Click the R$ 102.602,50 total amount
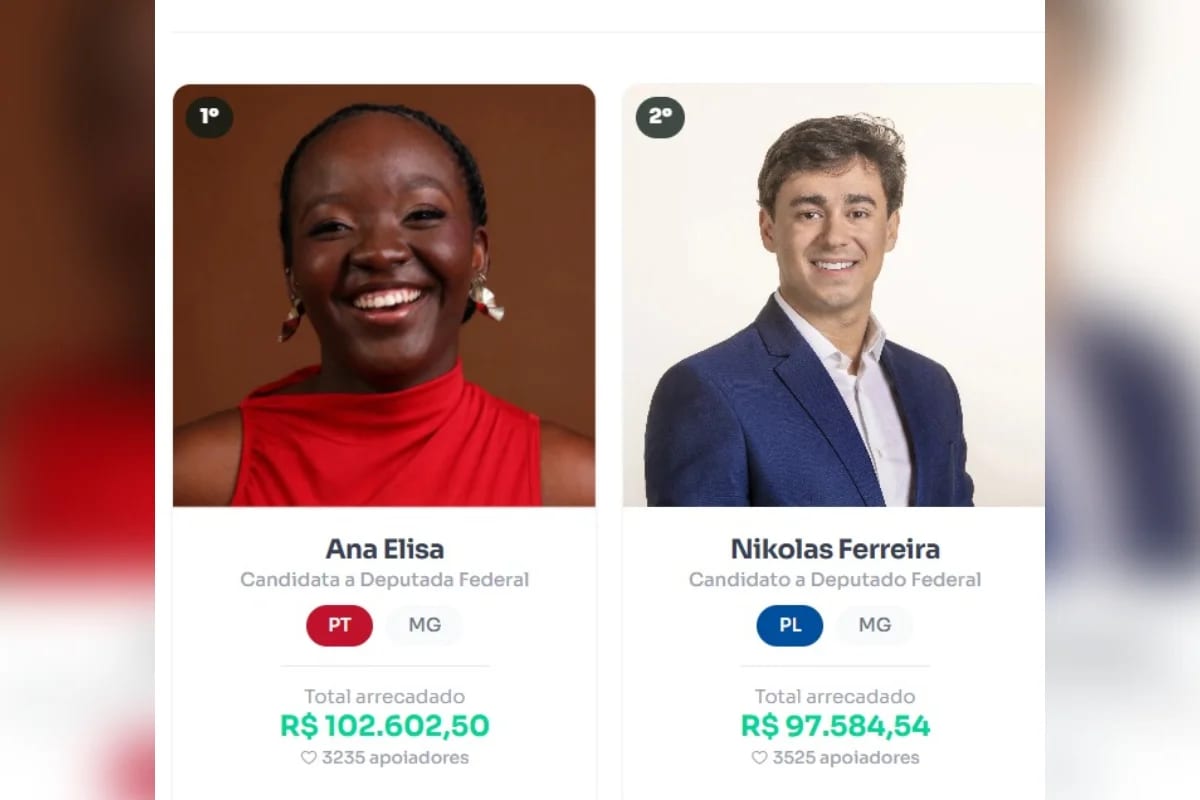The image size is (1200, 800). coord(385,726)
